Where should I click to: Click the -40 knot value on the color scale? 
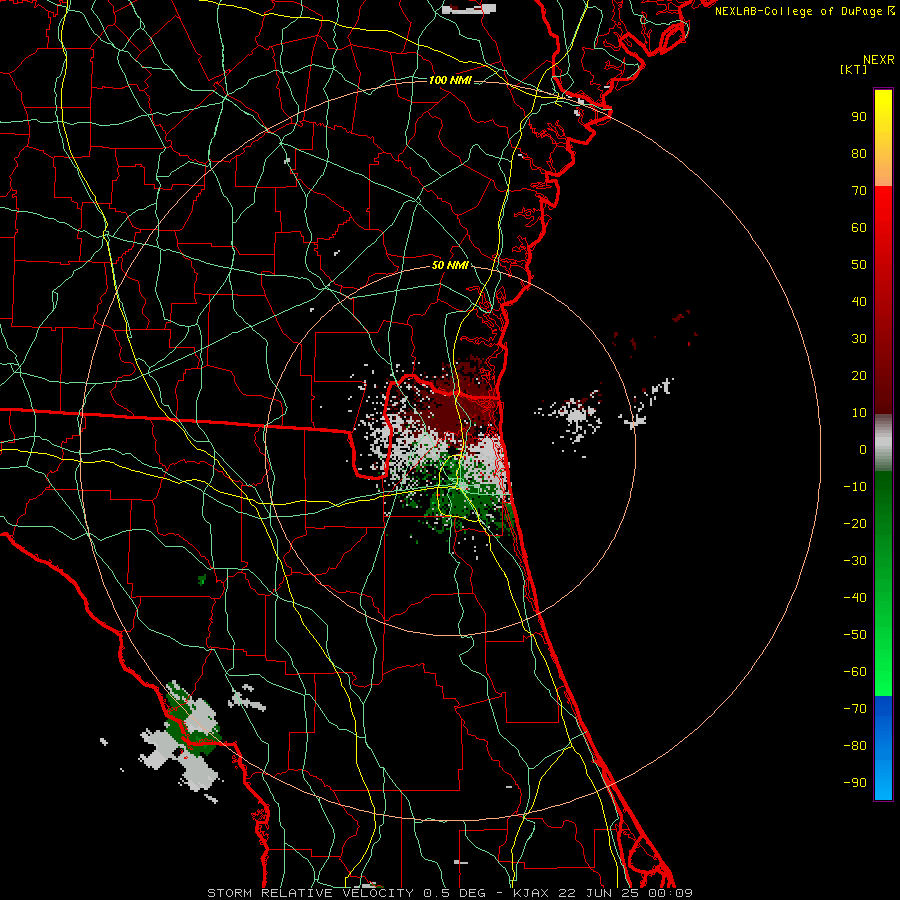[855, 598]
